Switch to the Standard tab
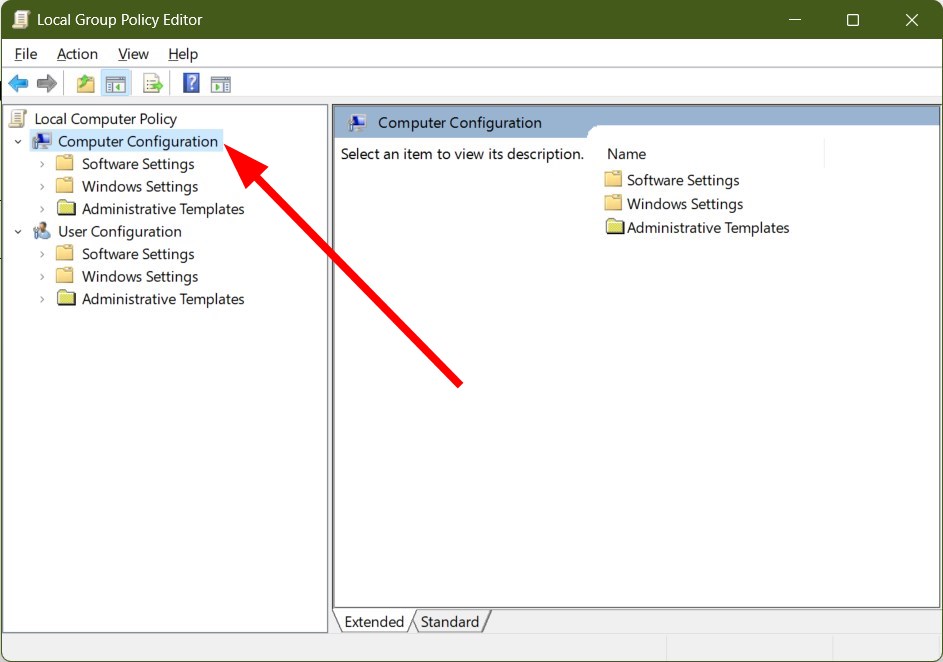Image resolution: width=943 pixels, height=662 pixels. 450,622
